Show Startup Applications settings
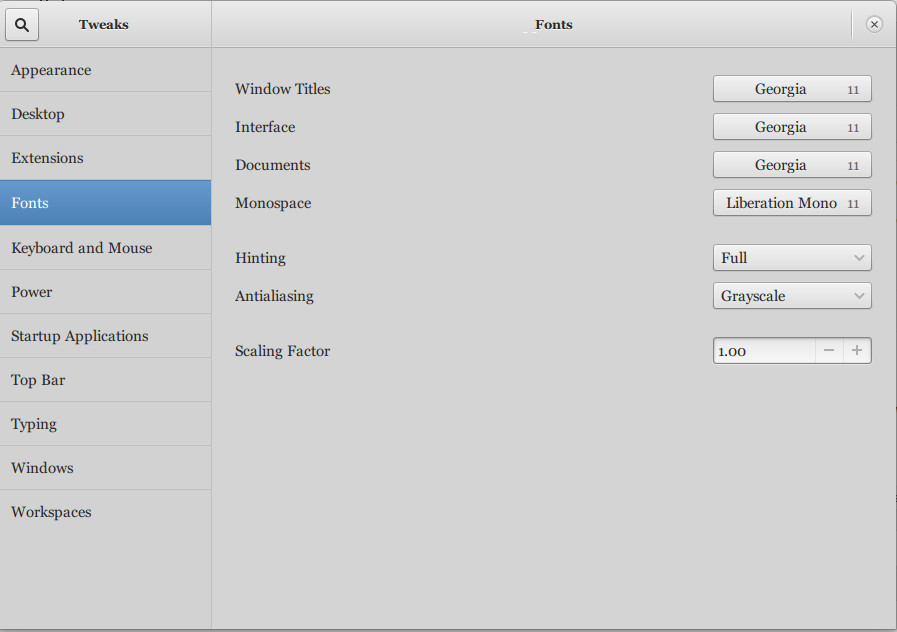897x632 pixels. tap(105, 335)
